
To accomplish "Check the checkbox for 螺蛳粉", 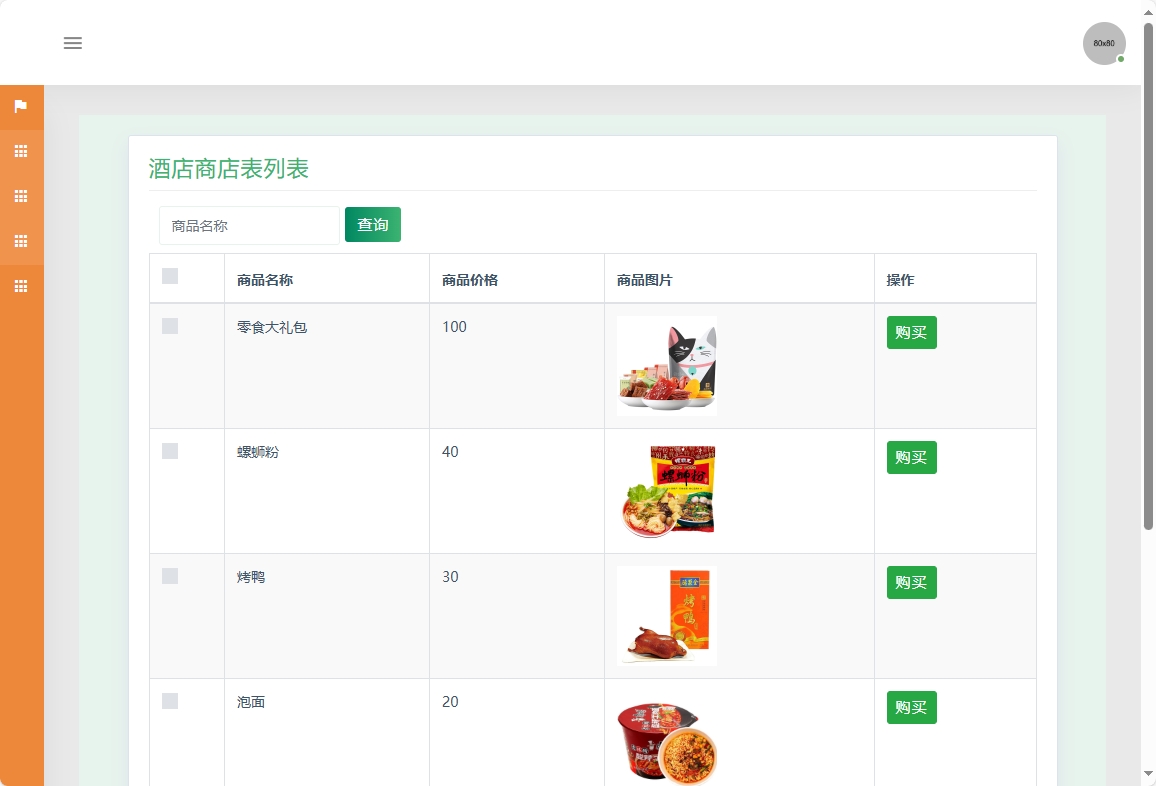I will (169, 450).
